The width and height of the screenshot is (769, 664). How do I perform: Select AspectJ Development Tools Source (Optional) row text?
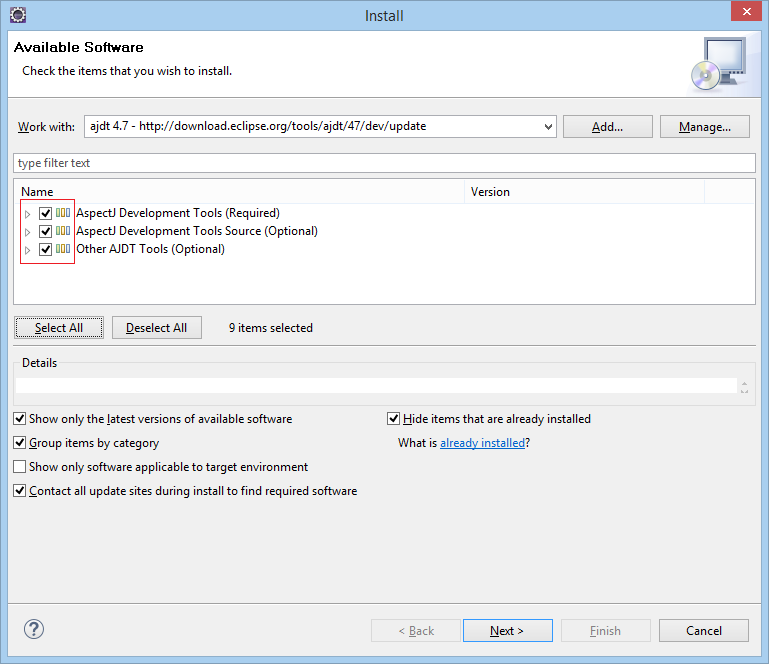coord(197,230)
